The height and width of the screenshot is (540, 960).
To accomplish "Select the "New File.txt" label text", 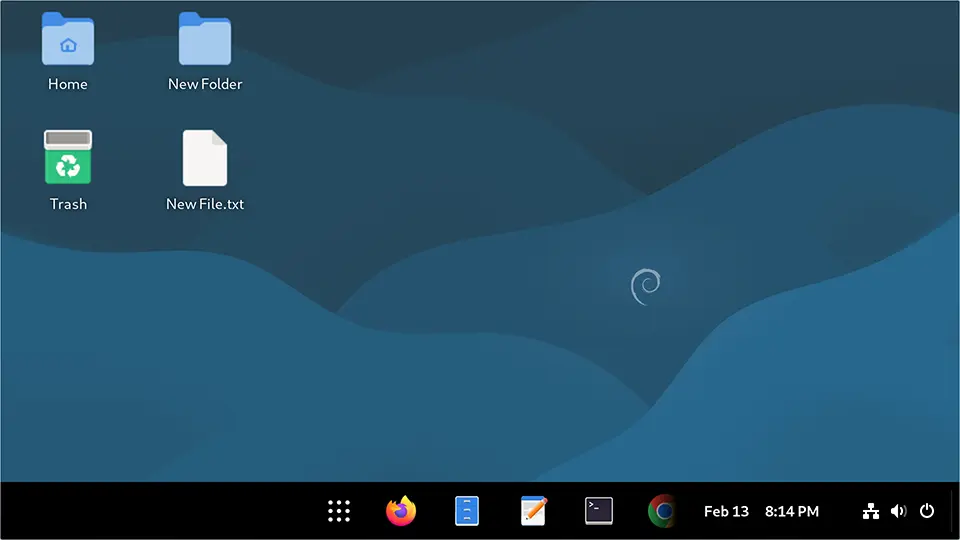I will click(x=205, y=204).
